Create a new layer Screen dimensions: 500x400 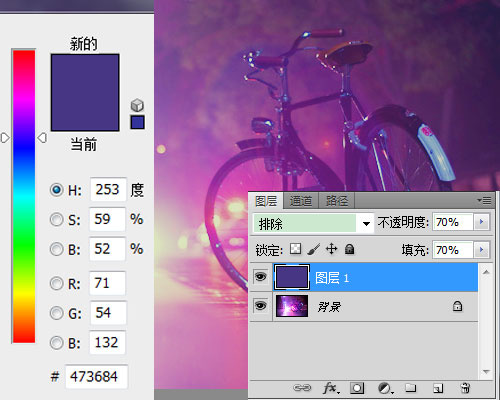pyautogui.click(x=438, y=388)
